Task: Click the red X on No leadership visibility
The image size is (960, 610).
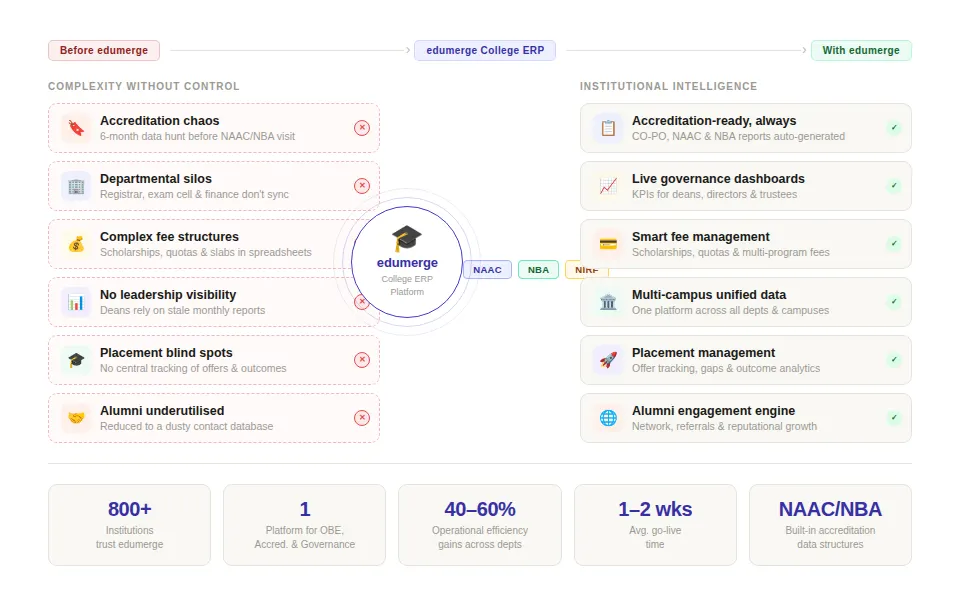Action: (x=362, y=302)
